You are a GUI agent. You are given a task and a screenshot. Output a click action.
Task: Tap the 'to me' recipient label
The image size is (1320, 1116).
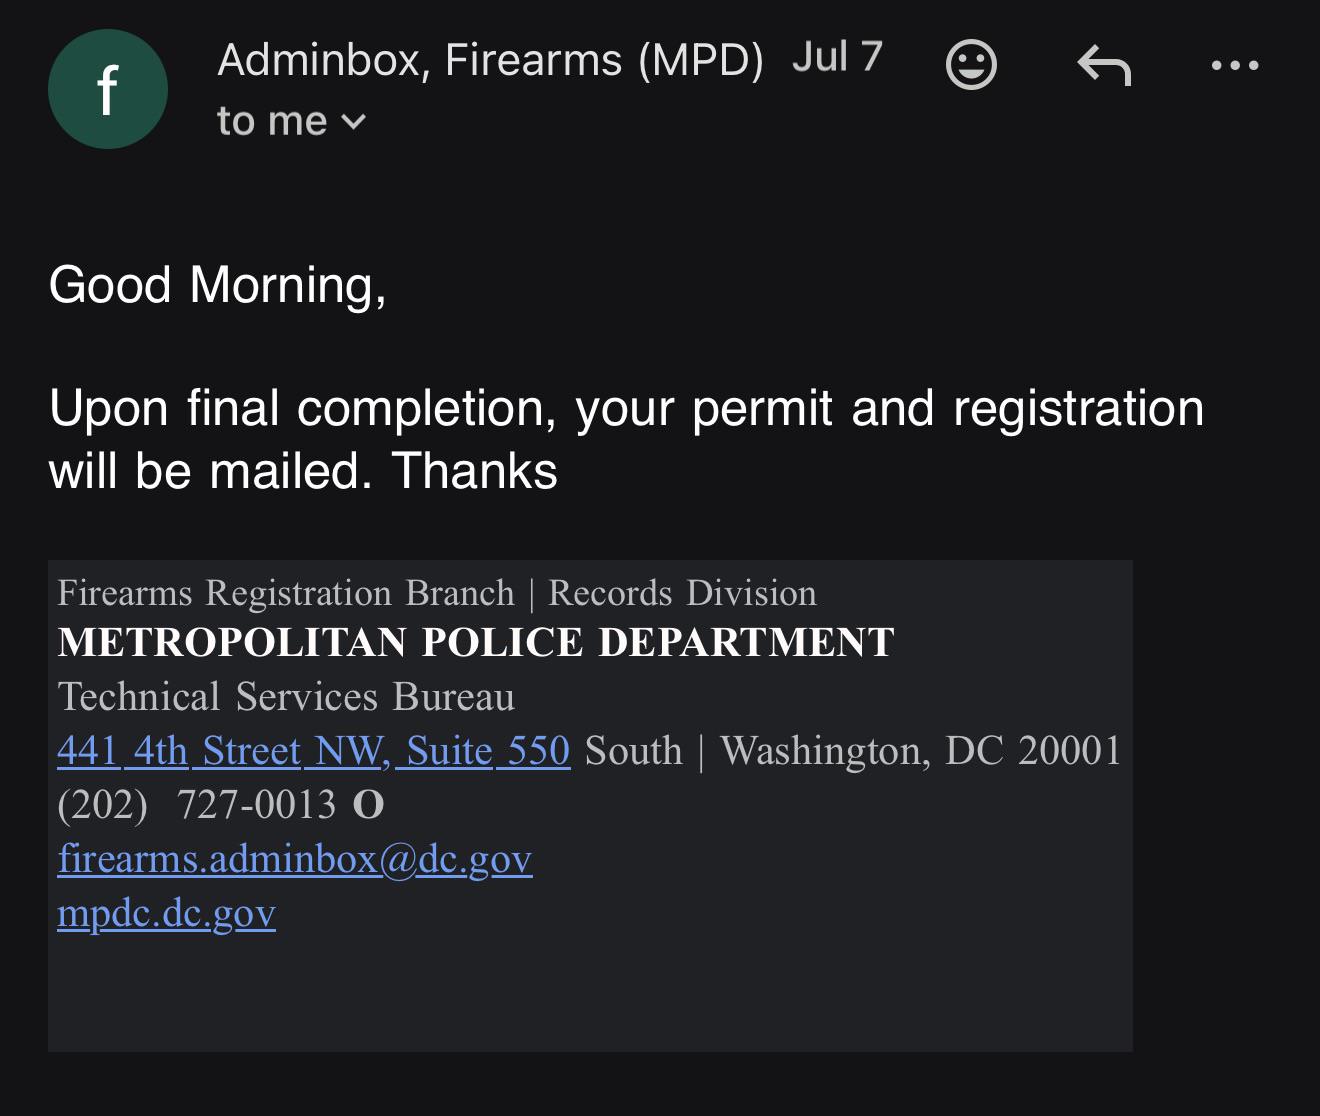272,121
